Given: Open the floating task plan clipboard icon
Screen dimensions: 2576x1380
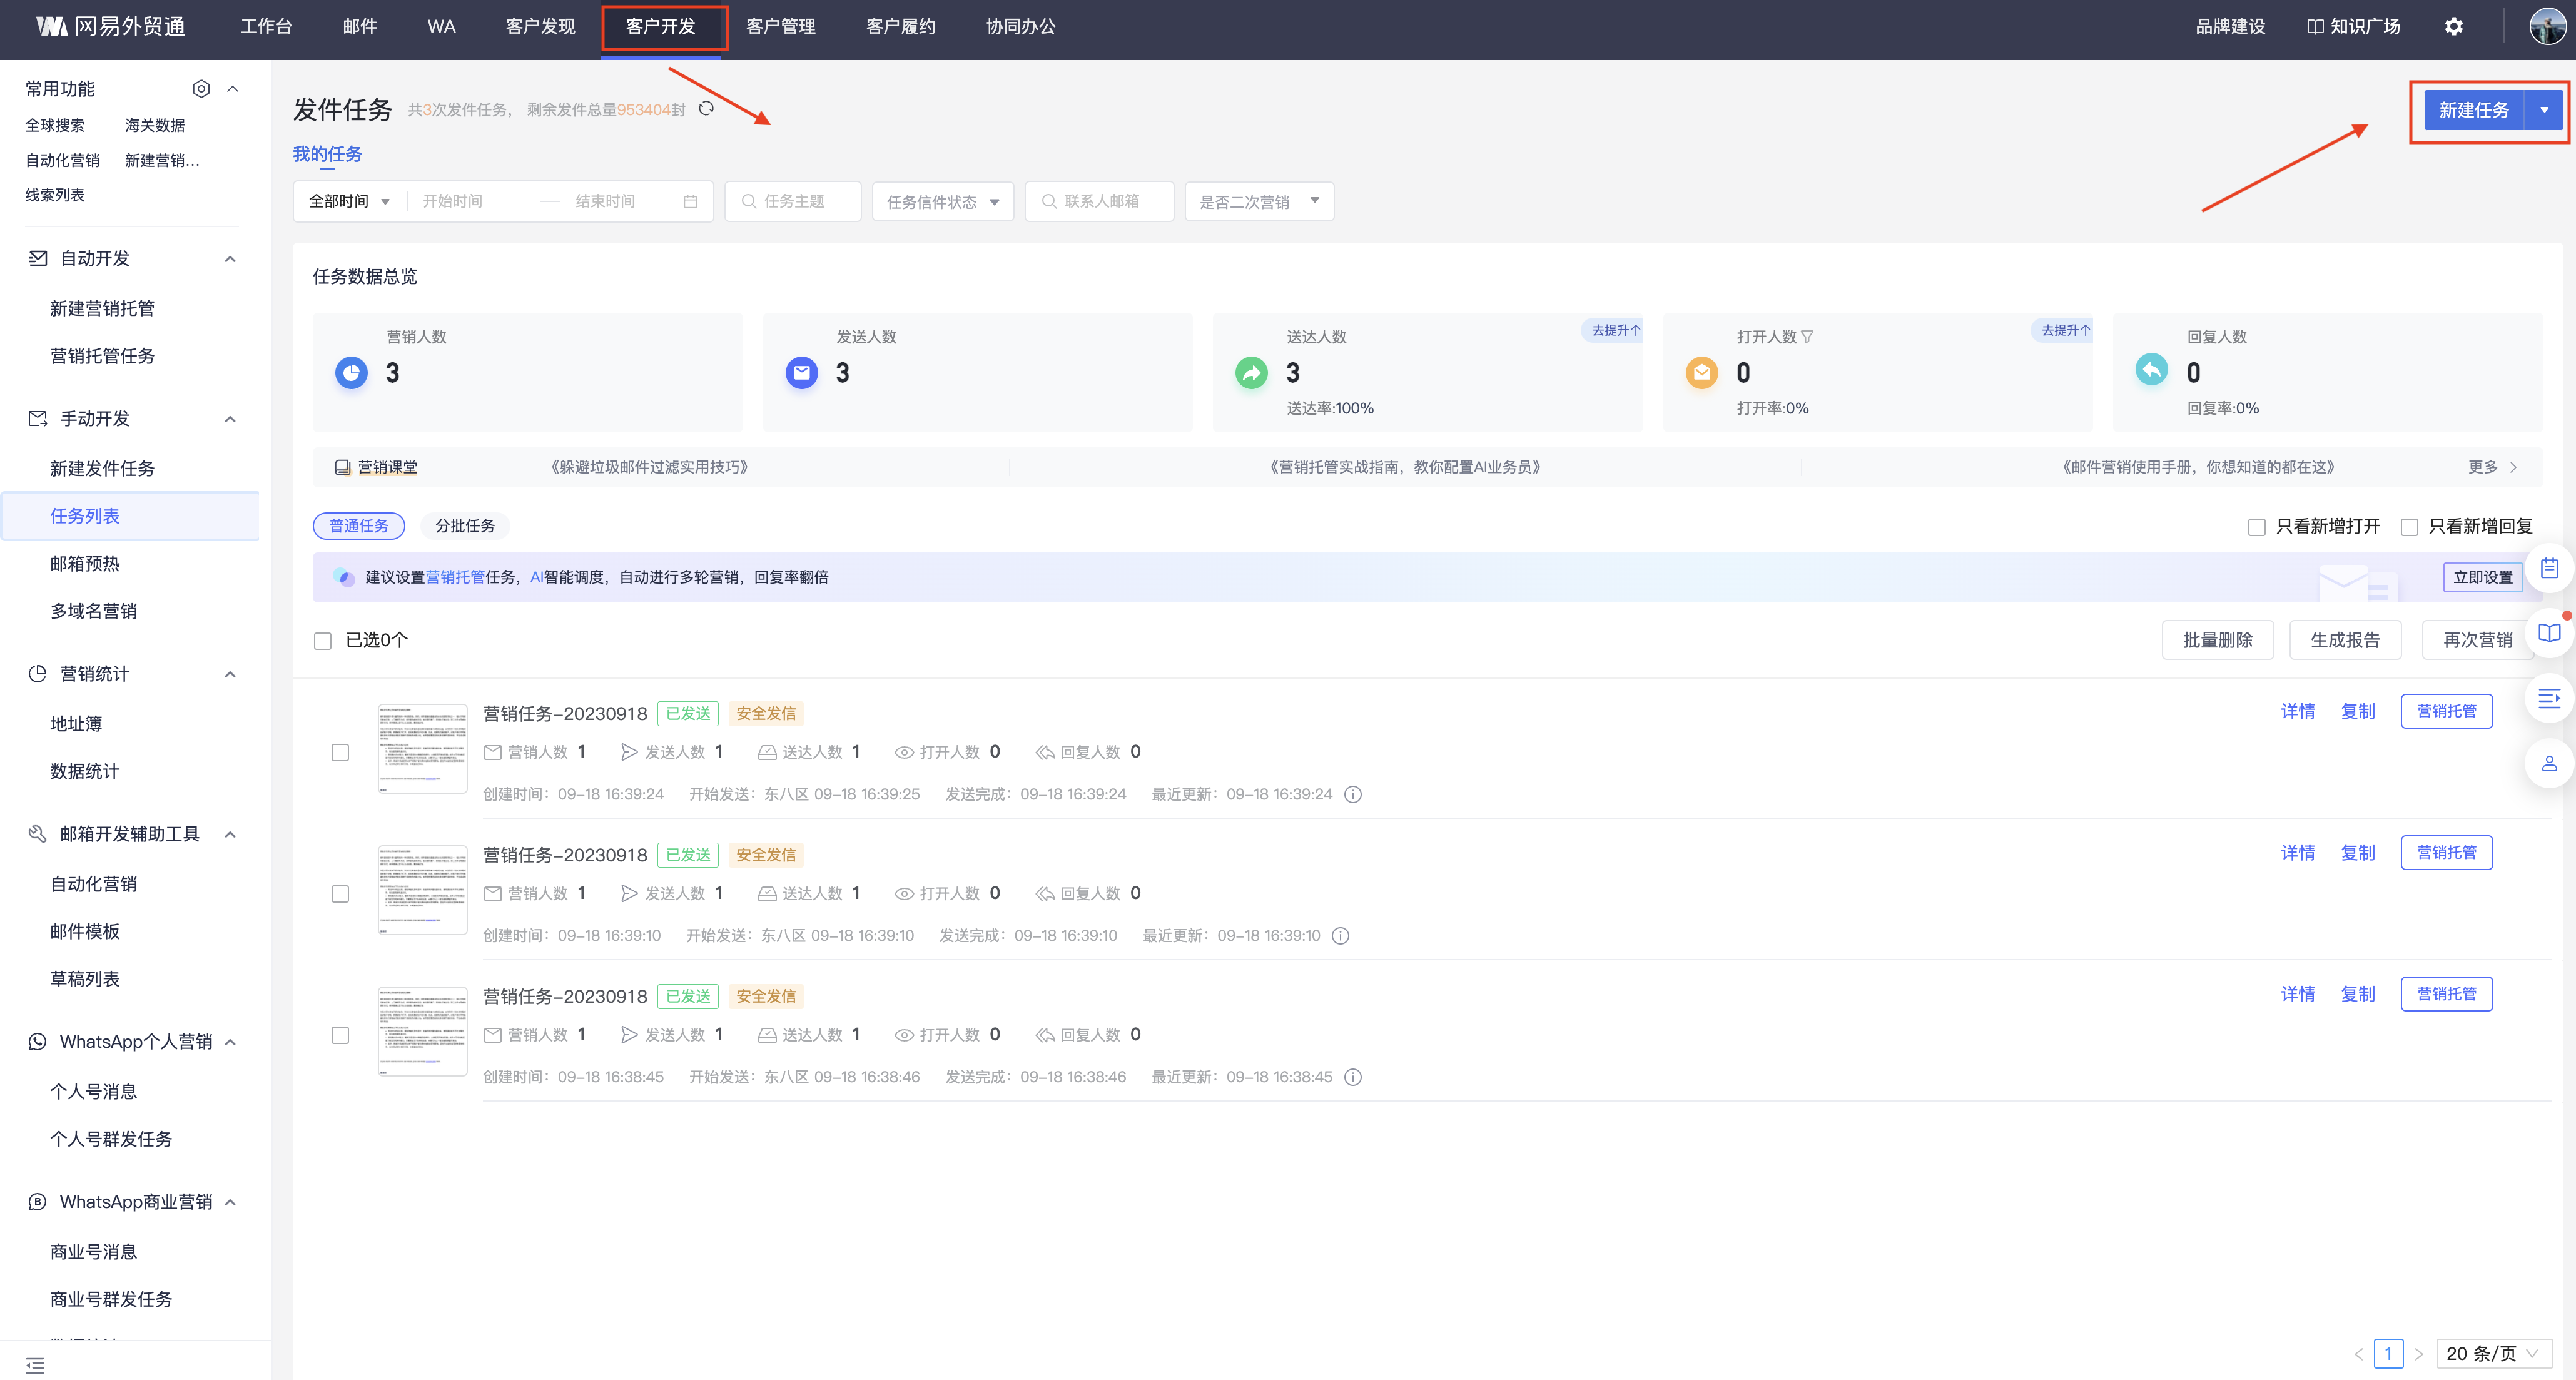Looking at the screenshot, I should [x=2550, y=567].
